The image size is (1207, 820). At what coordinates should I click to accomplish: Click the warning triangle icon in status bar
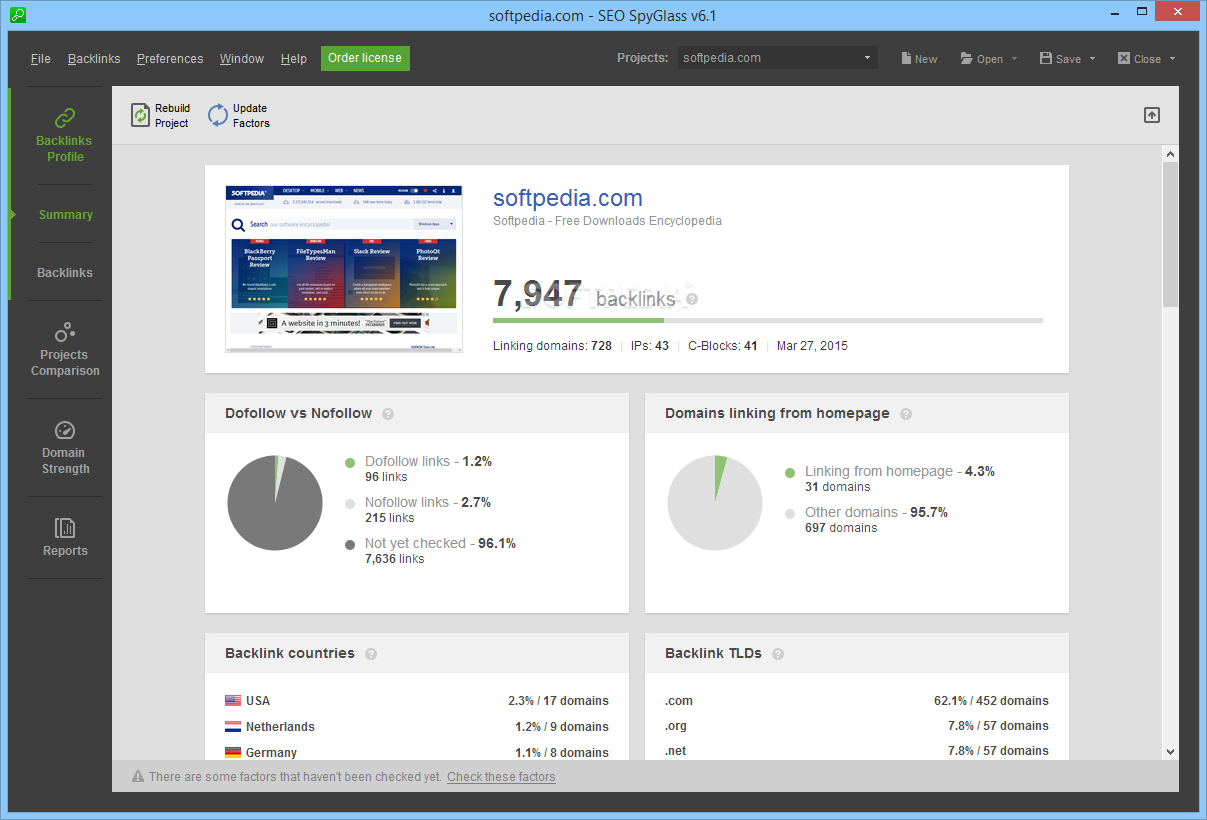[138, 777]
